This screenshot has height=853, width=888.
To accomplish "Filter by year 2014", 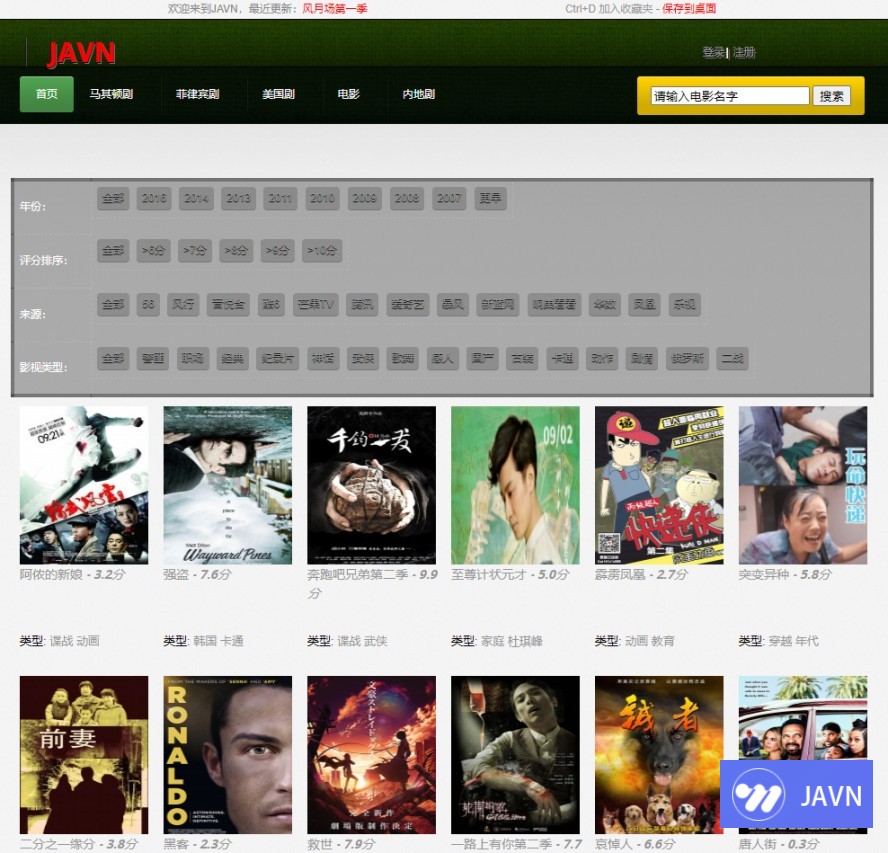I will 196,198.
